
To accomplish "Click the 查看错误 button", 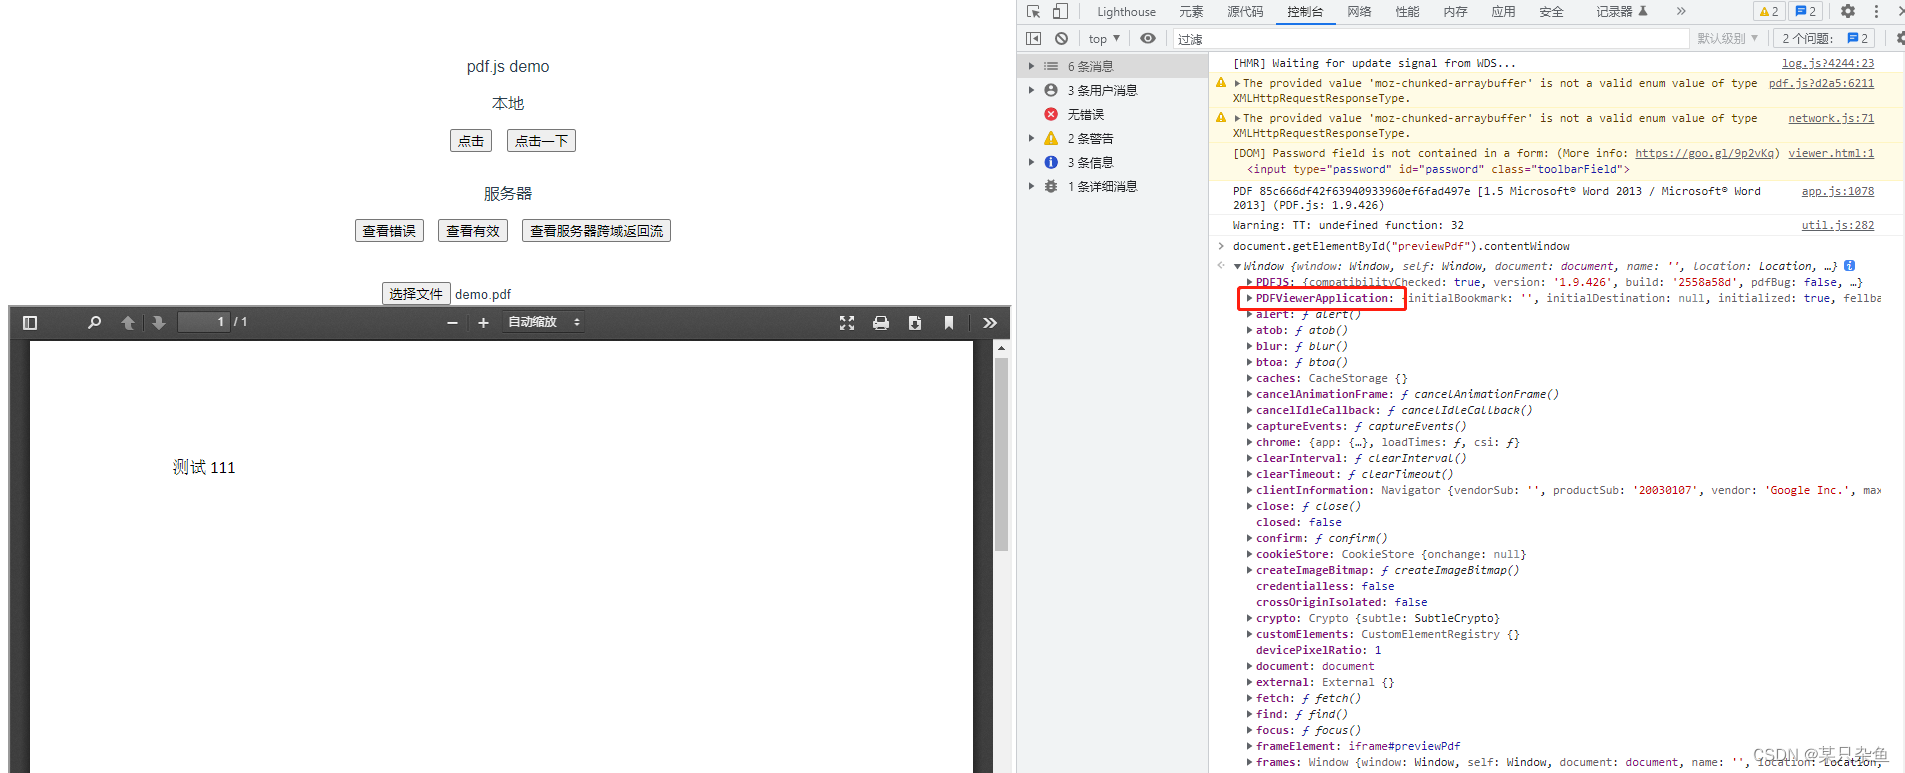I will tap(389, 231).
